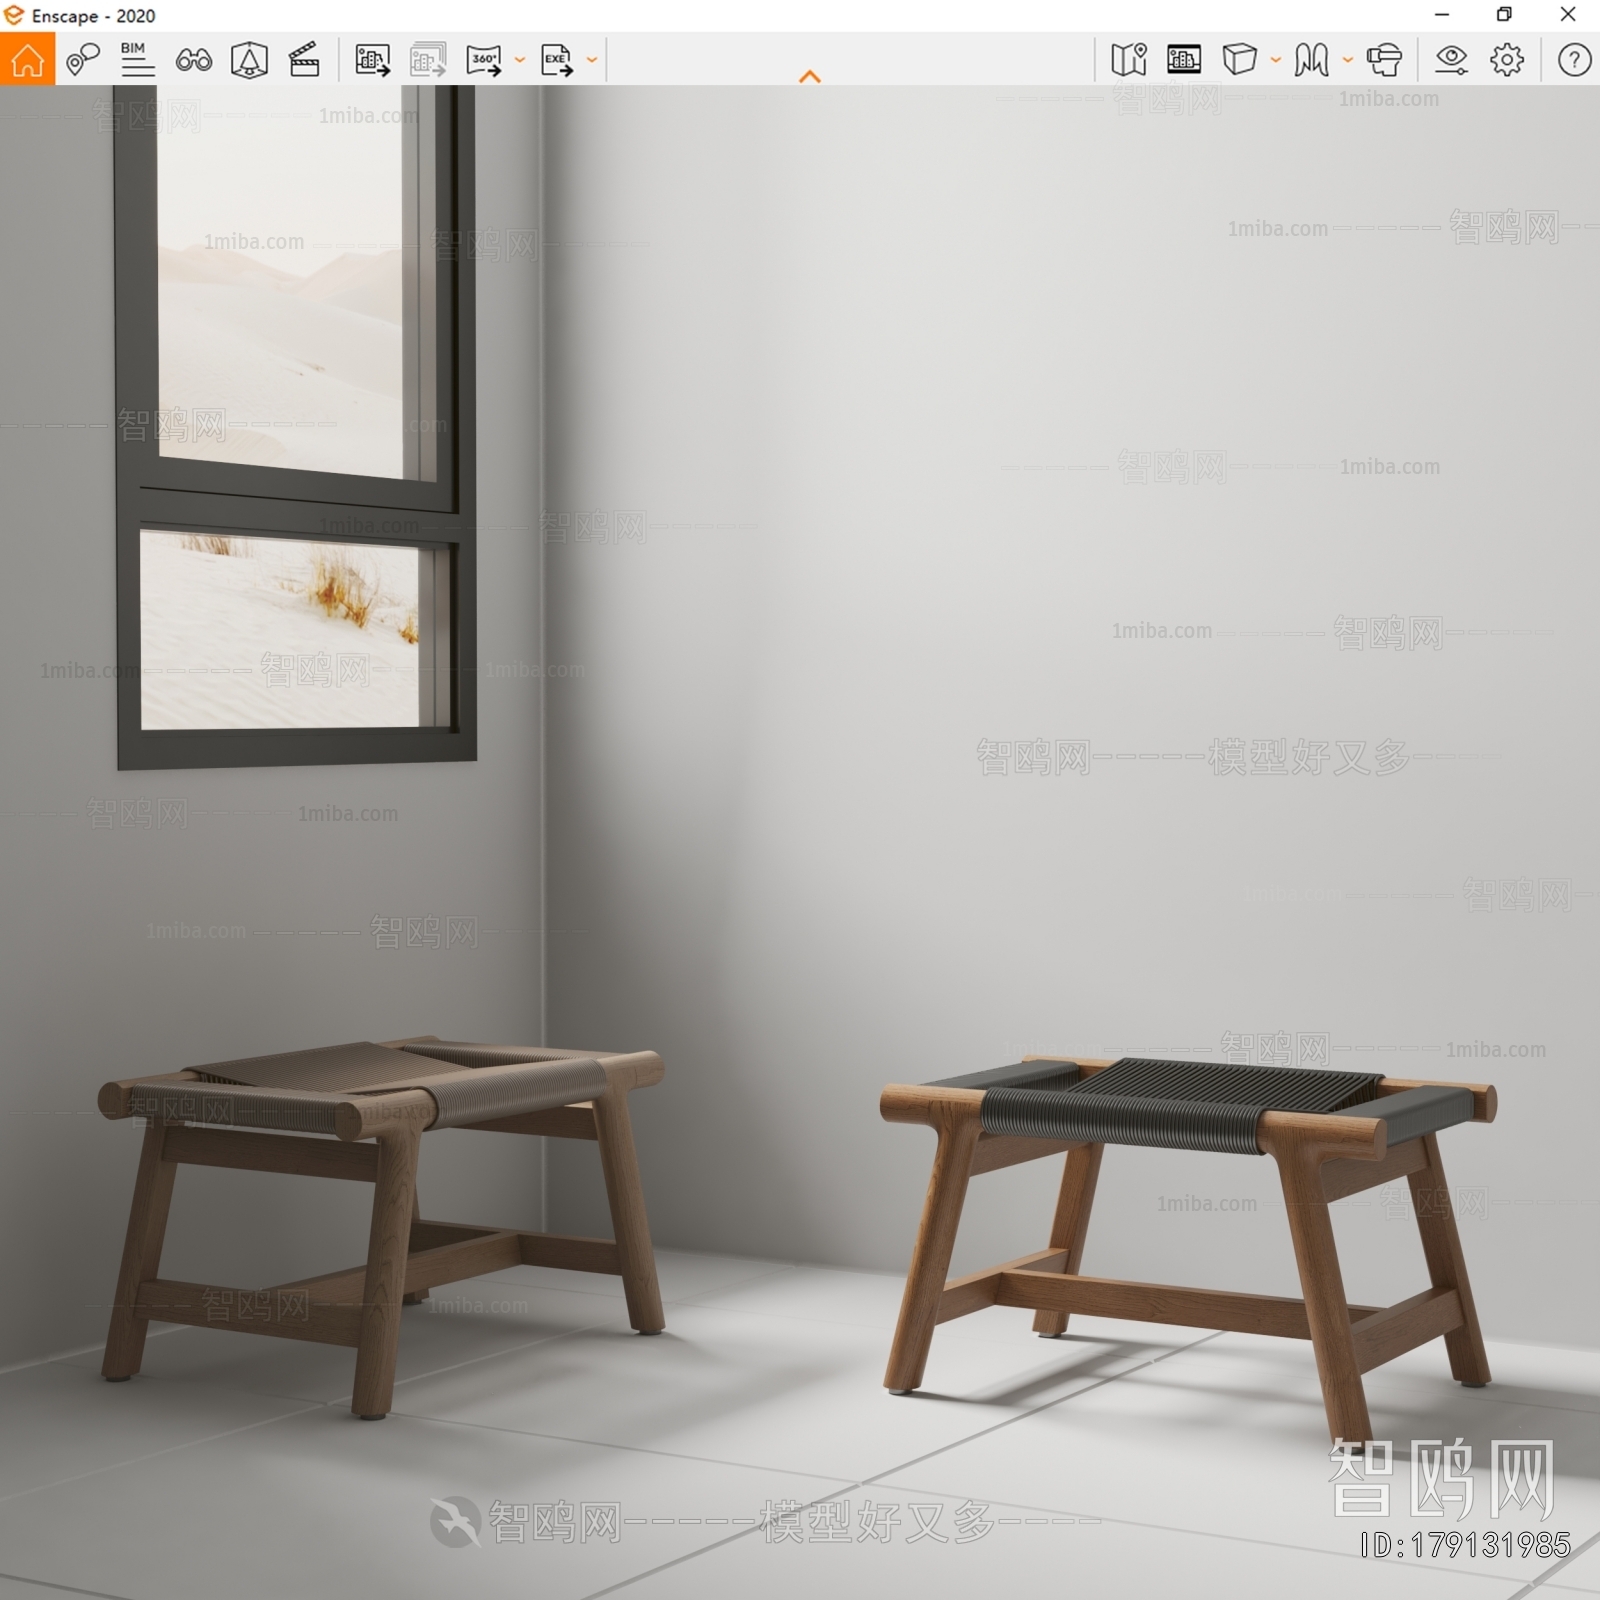Click the batch rendering export icon
This screenshot has width=1600, height=1600.
[428, 60]
